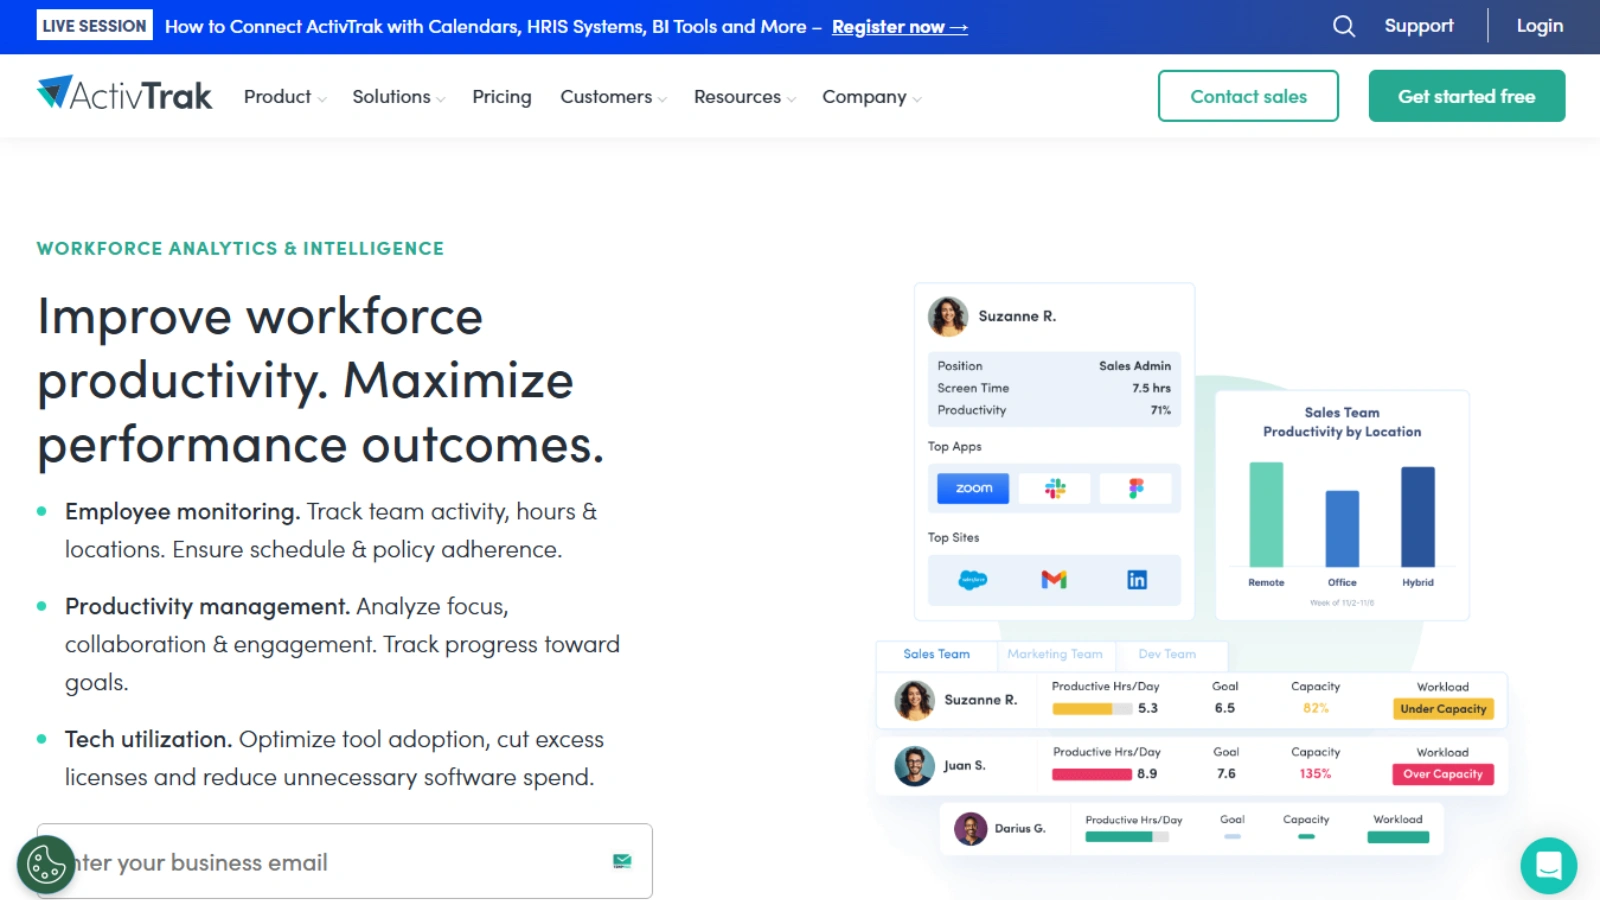Click the ActivTrak logo
This screenshot has height=900, width=1600.
[x=123, y=94]
